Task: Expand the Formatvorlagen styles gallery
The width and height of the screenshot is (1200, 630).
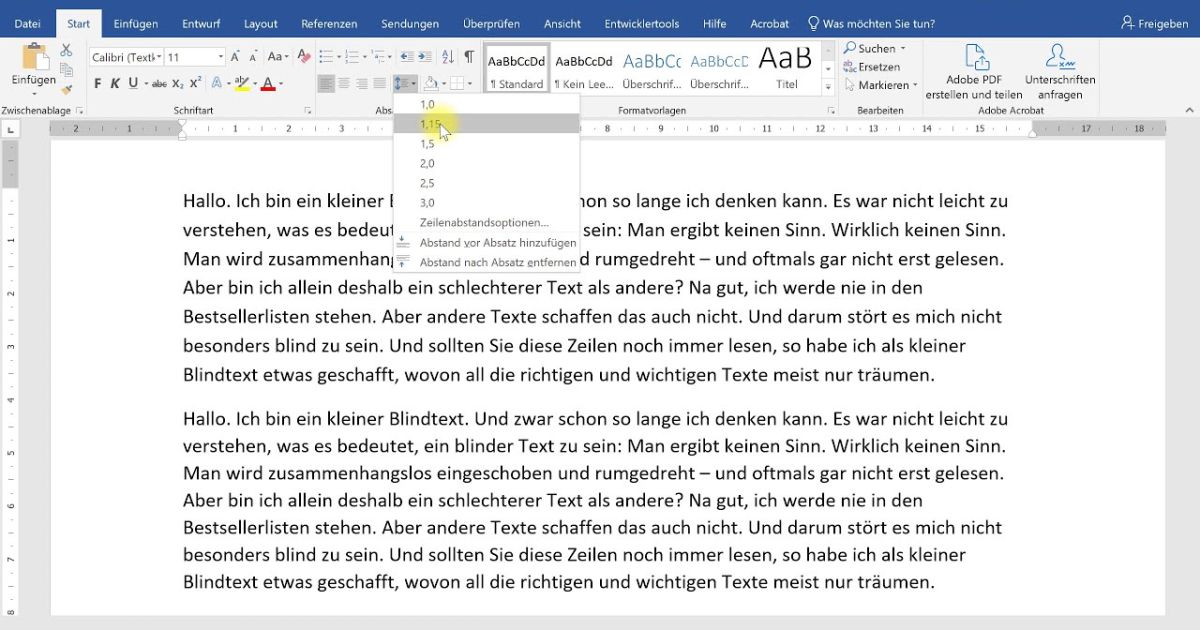Action: [827, 85]
